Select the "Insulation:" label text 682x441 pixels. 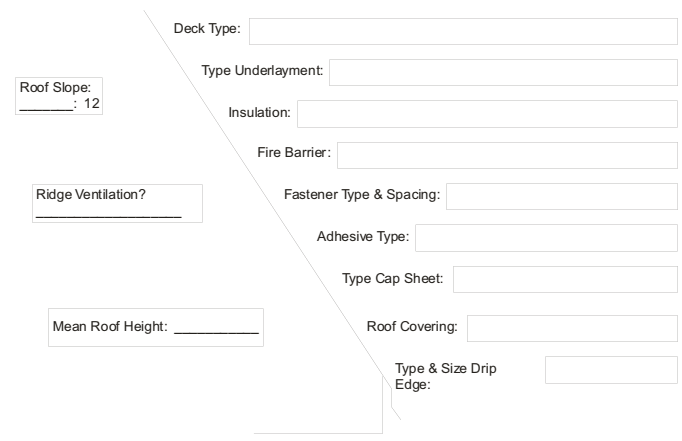(259, 113)
